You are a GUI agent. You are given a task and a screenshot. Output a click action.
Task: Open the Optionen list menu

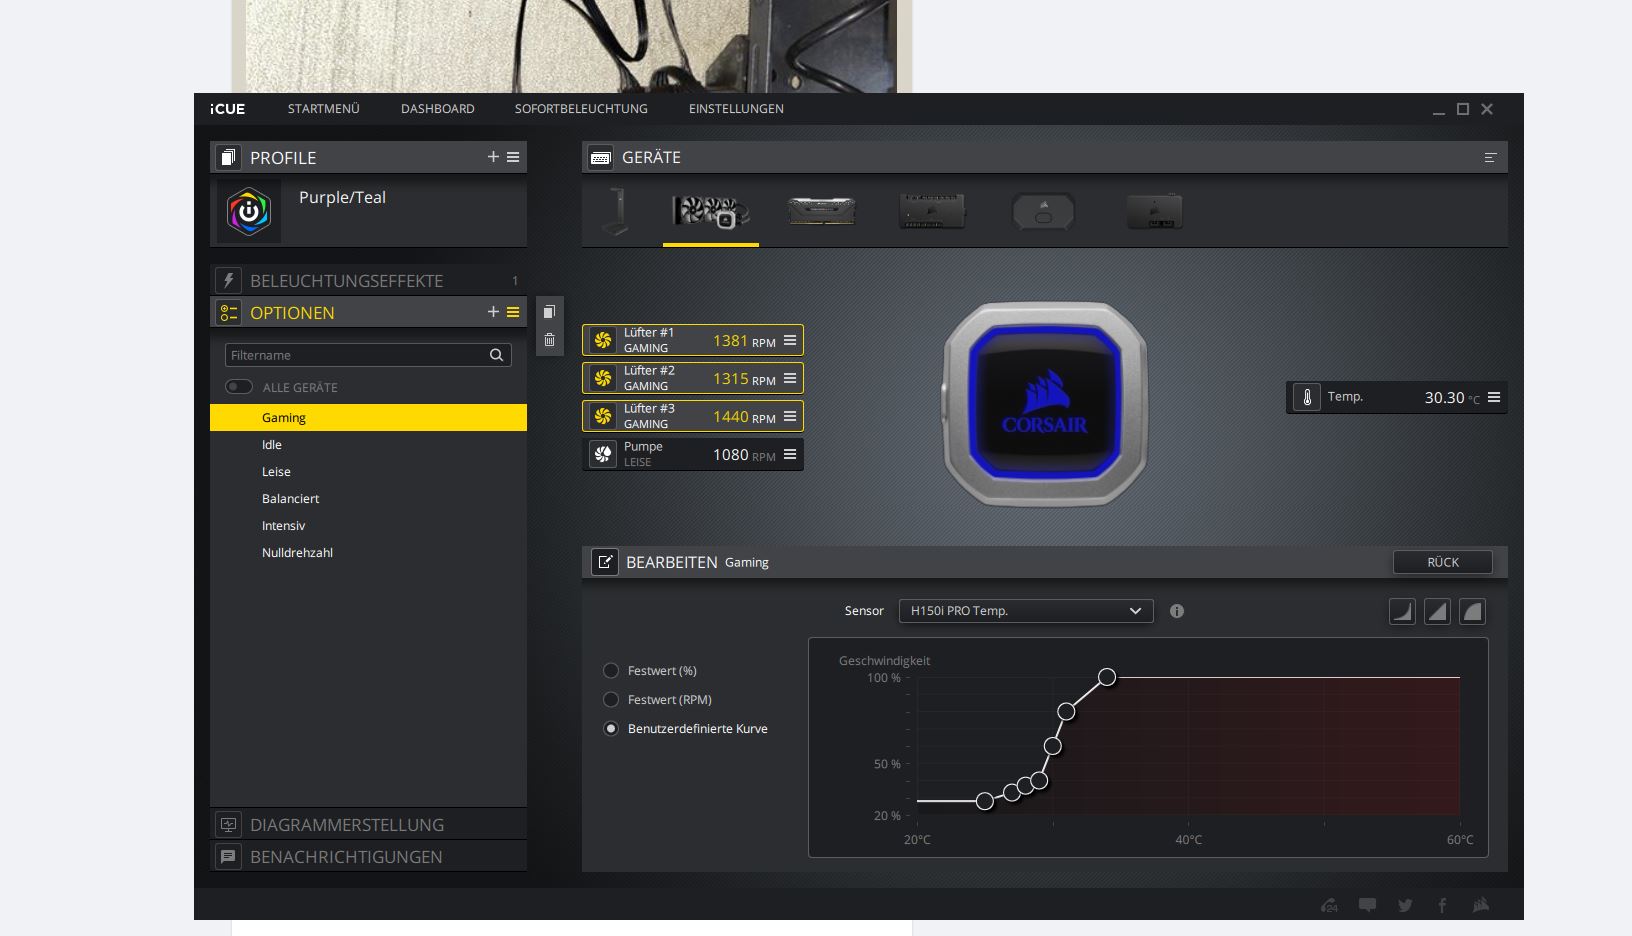(x=513, y=312)
